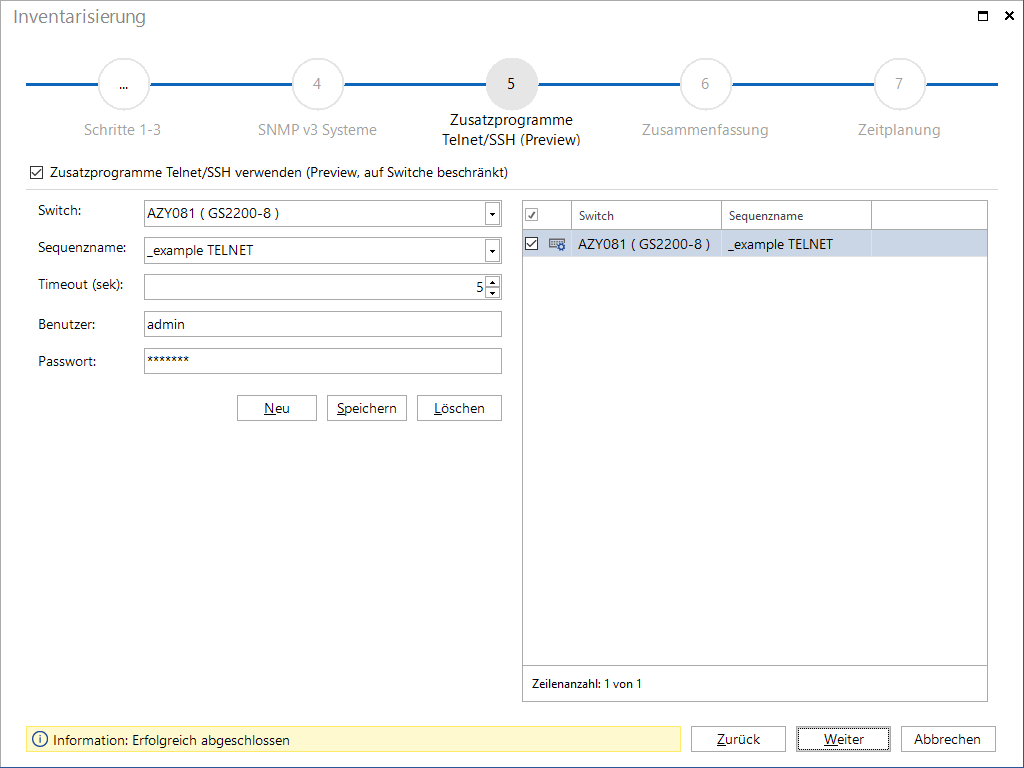Toggle select-all checkbox in table header
1024x768 pixels.
(x=532, y=215)
